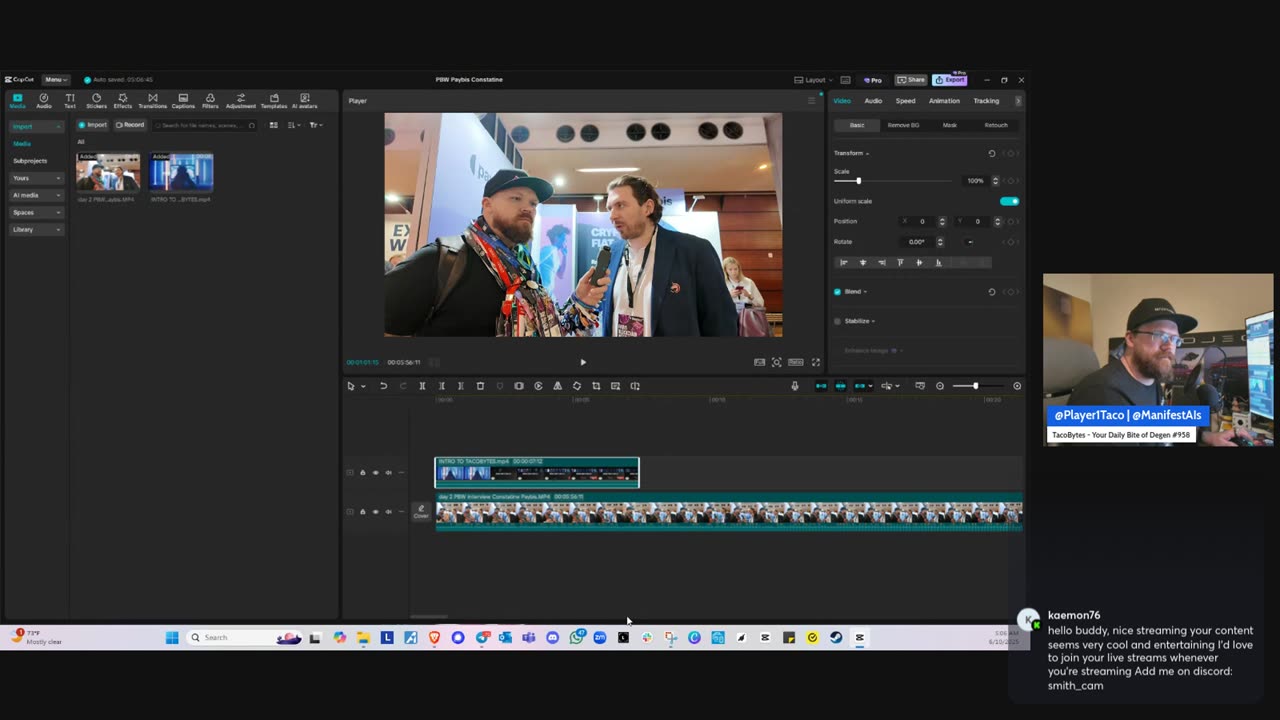Open the Transitions panel

(152, 100)
